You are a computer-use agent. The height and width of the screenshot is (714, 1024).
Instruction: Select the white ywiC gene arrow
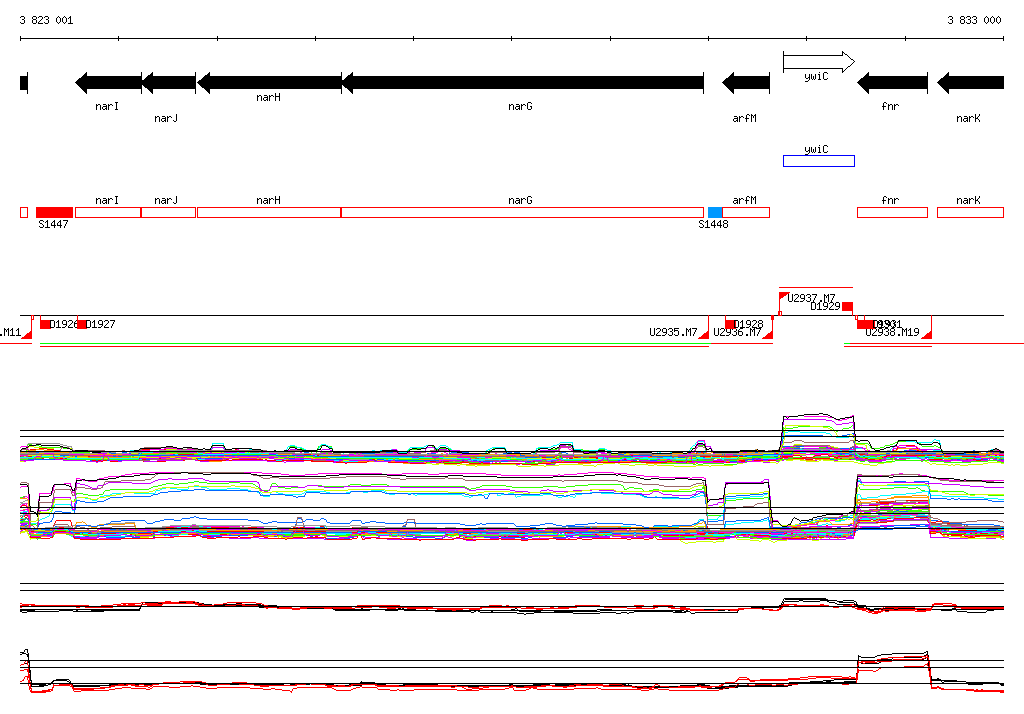(819, 62)
